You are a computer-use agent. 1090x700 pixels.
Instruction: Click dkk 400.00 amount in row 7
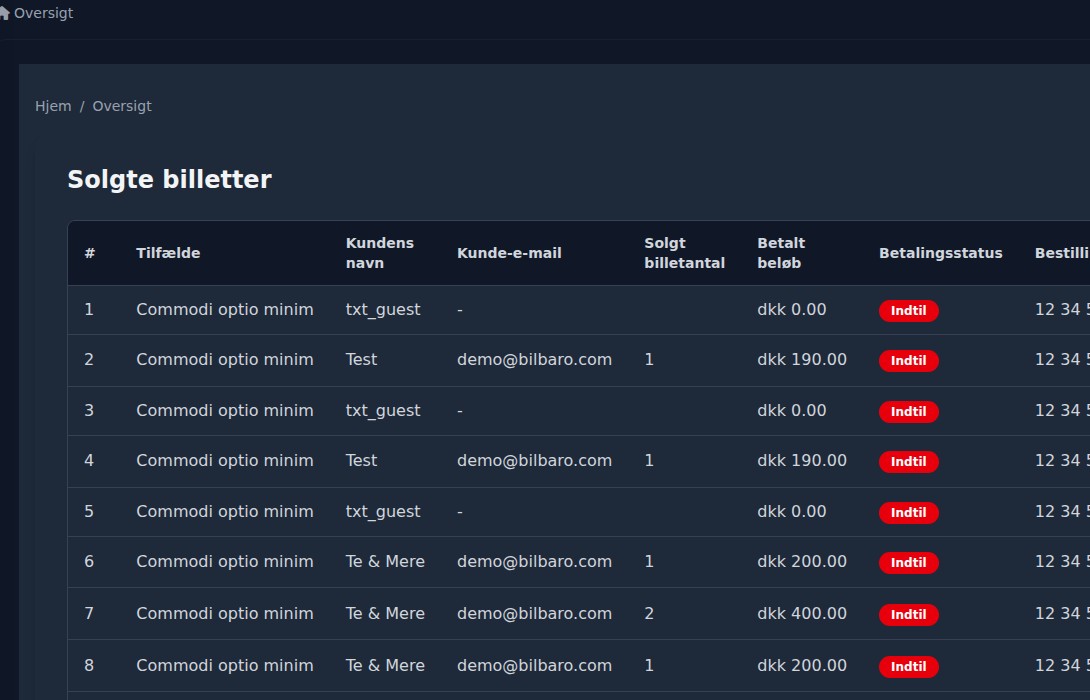(x=802, y=613)
